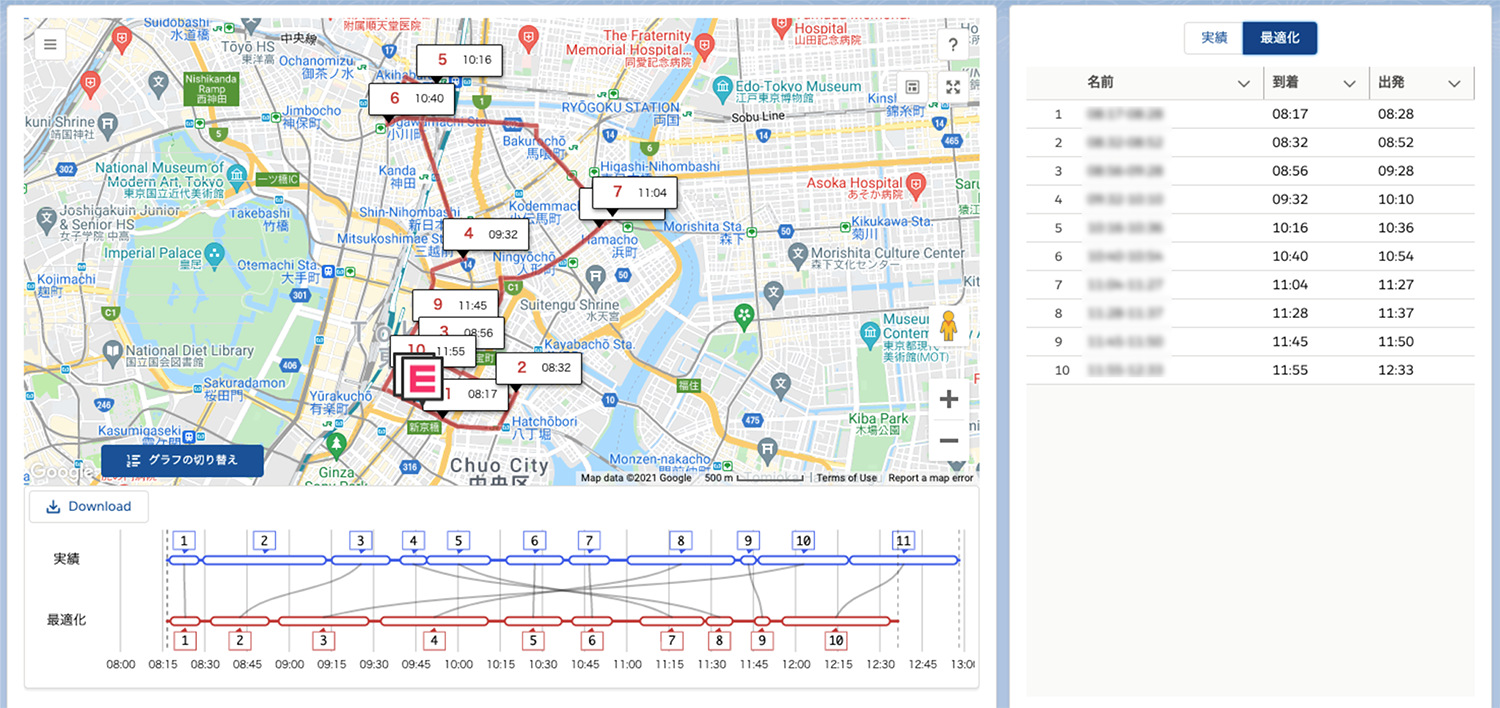The image size is (1500, 708).
Task: Select map stop 6 labeled 10:40
Action: click(411, 98)
